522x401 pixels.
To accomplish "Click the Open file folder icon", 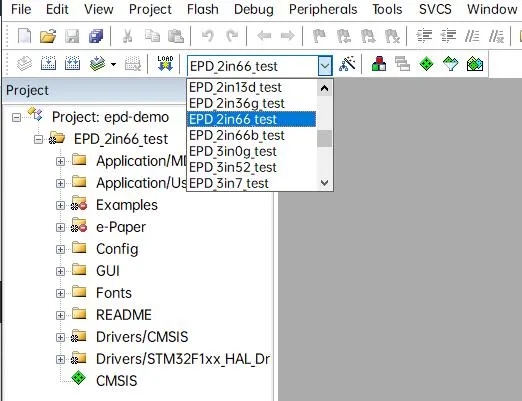I will [x=48, y=36].
